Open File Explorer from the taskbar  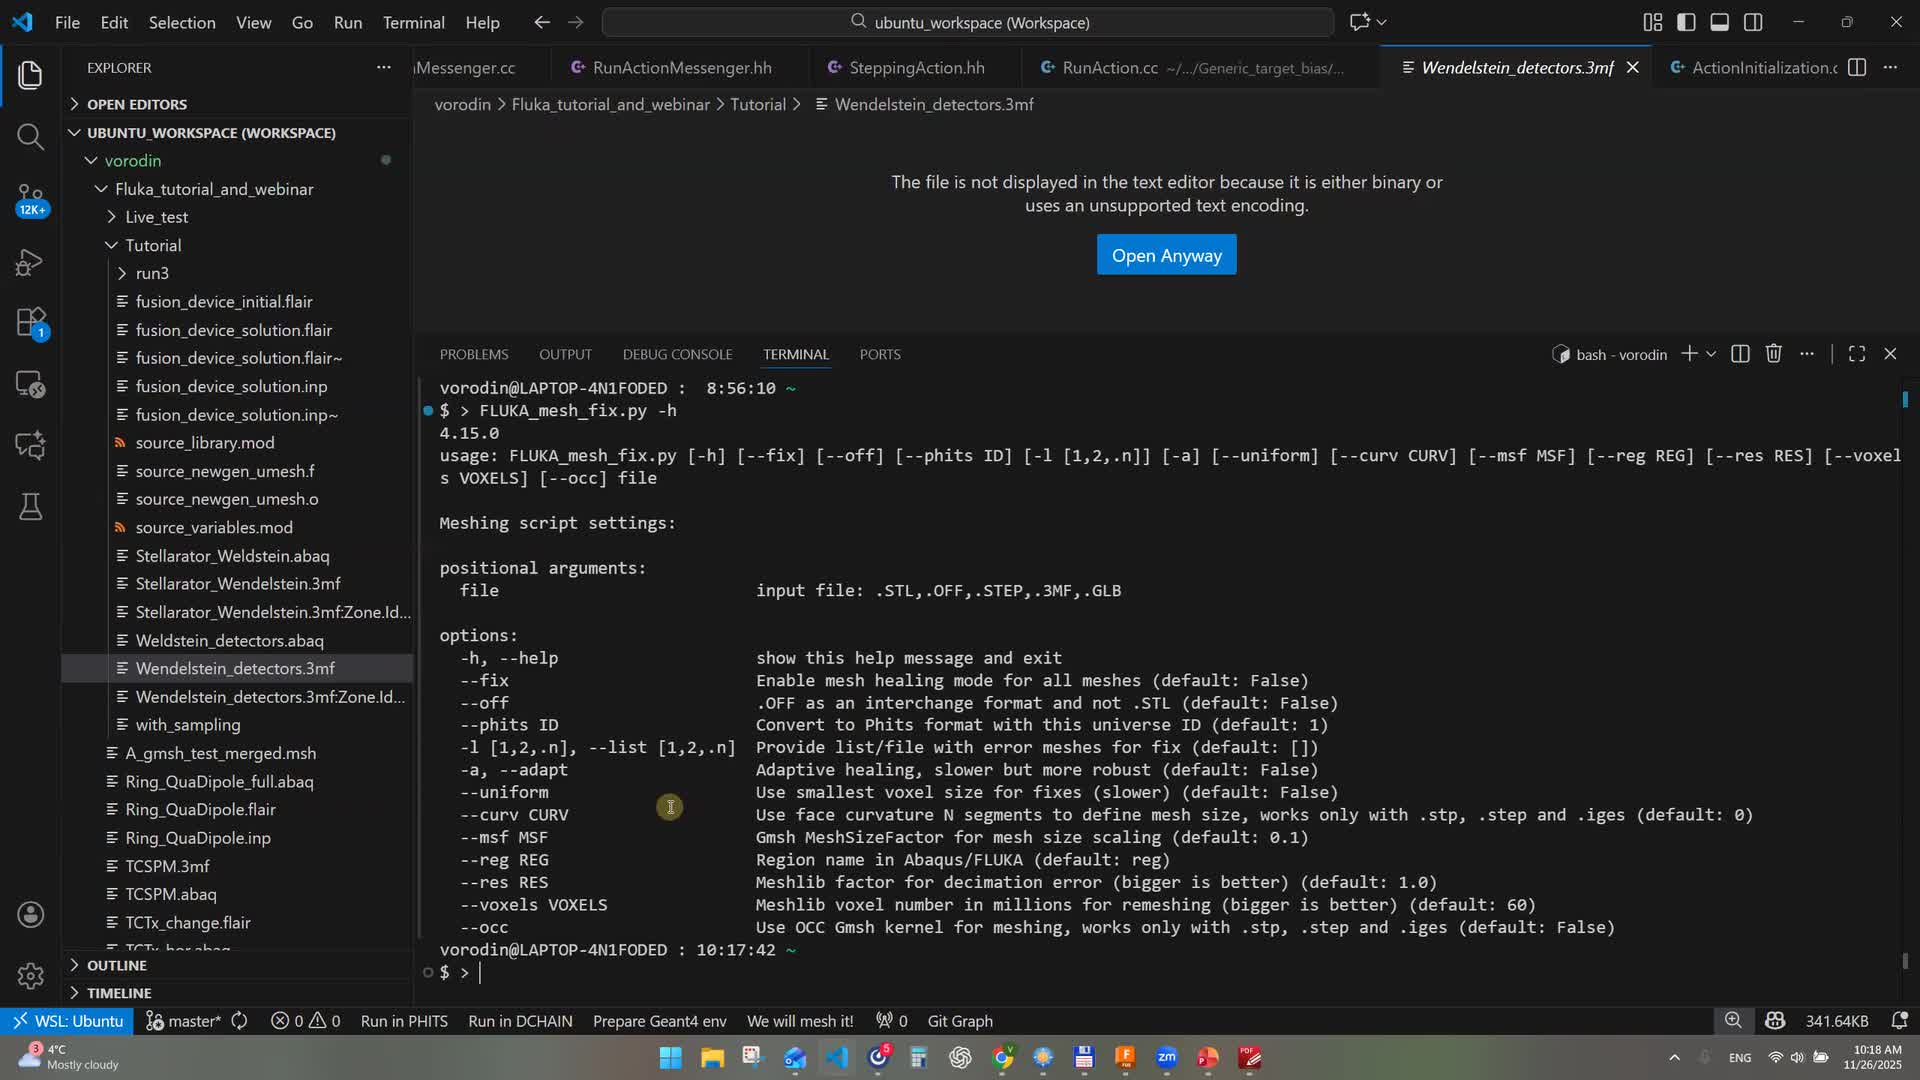pyautogui.click(x=712, y=1058)
